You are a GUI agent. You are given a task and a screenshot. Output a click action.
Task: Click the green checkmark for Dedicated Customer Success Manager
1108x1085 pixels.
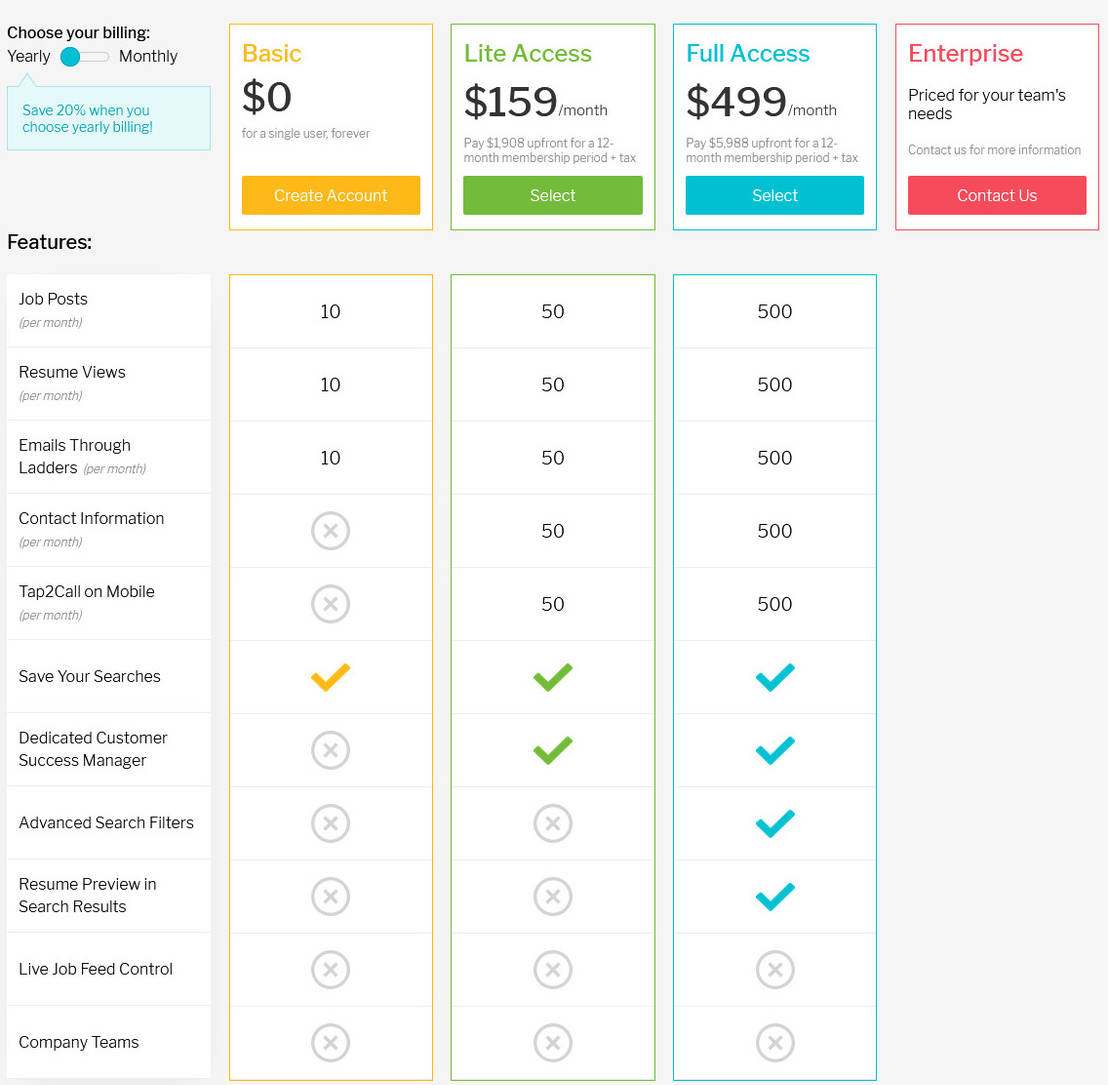[x=553, y=750]
